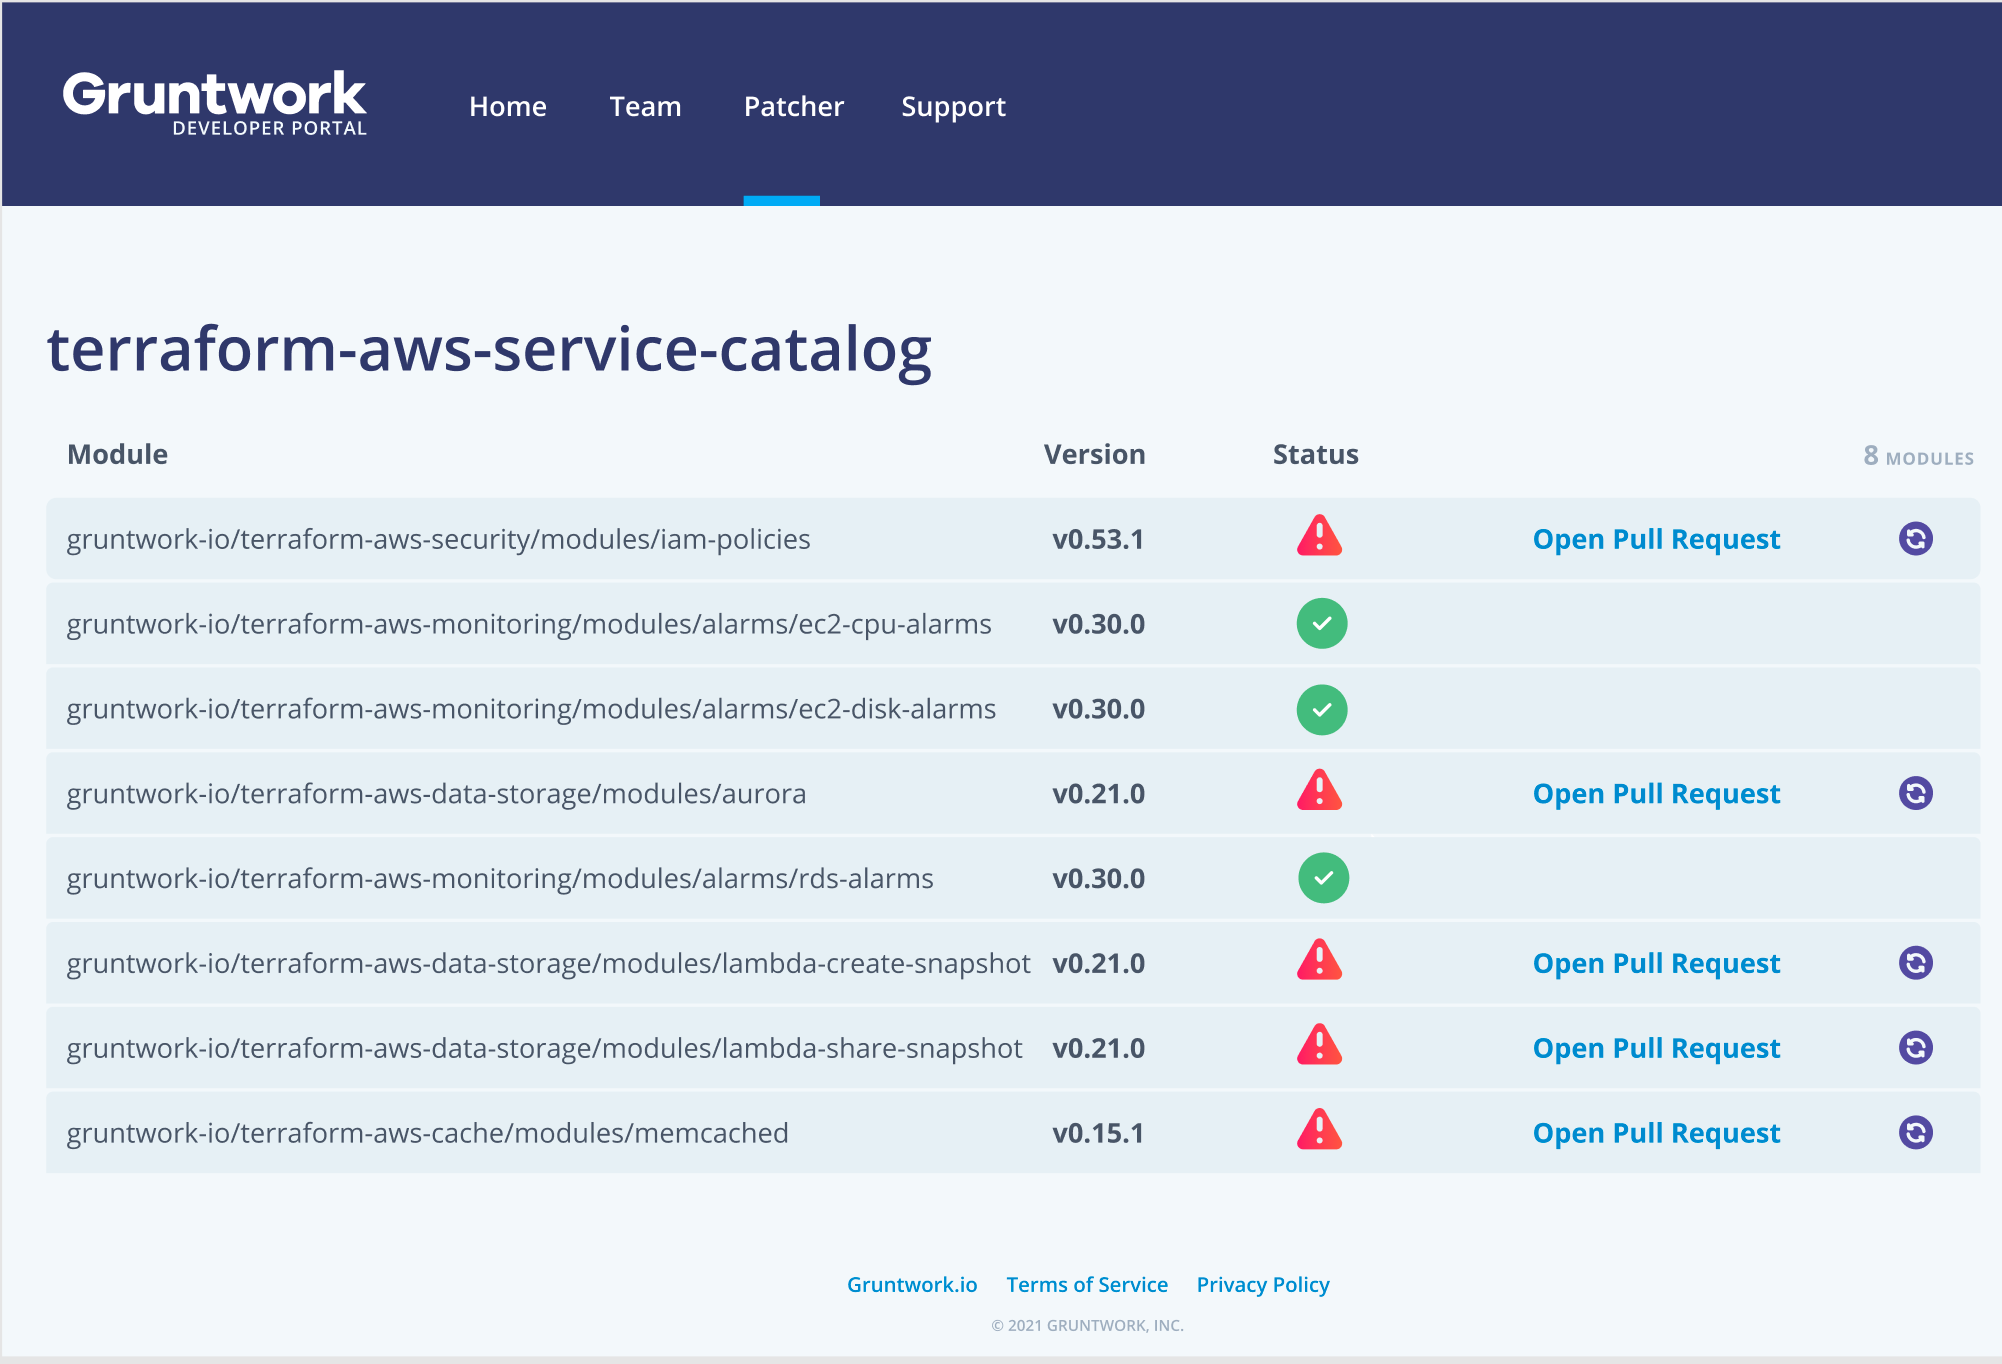The image size is (2002, 1364).
Task: Open Pull Request for aurora module
Action: point(1655,794)
